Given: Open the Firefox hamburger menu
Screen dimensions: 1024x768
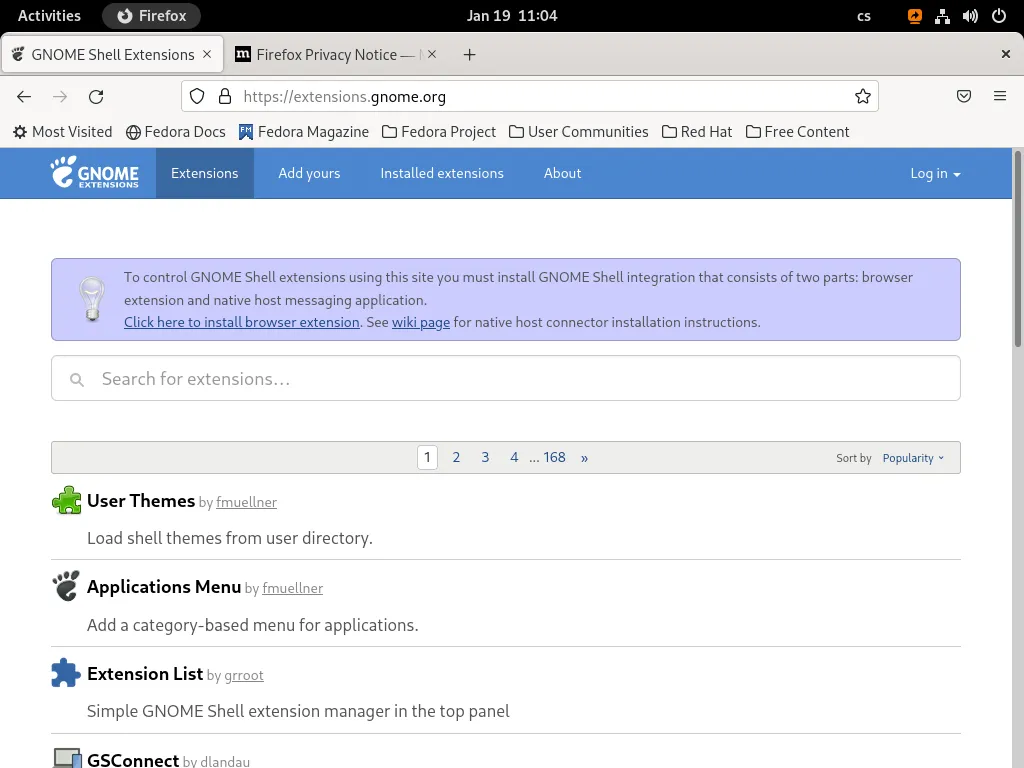Looking at the screenshot, I should click(1000, 96).
